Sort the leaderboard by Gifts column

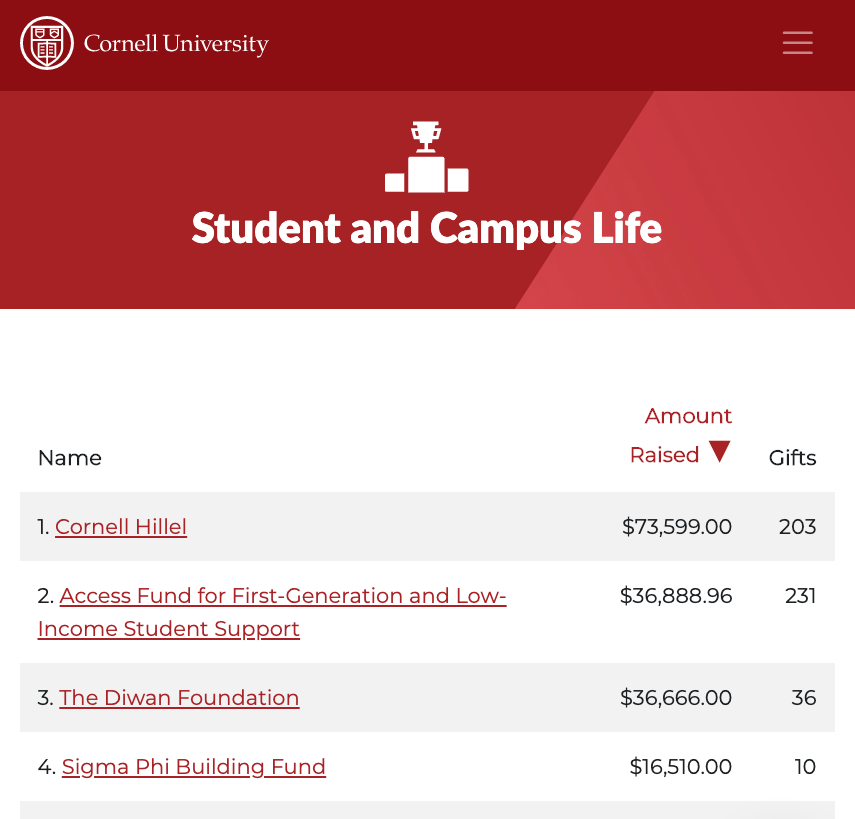pos(792,458)
